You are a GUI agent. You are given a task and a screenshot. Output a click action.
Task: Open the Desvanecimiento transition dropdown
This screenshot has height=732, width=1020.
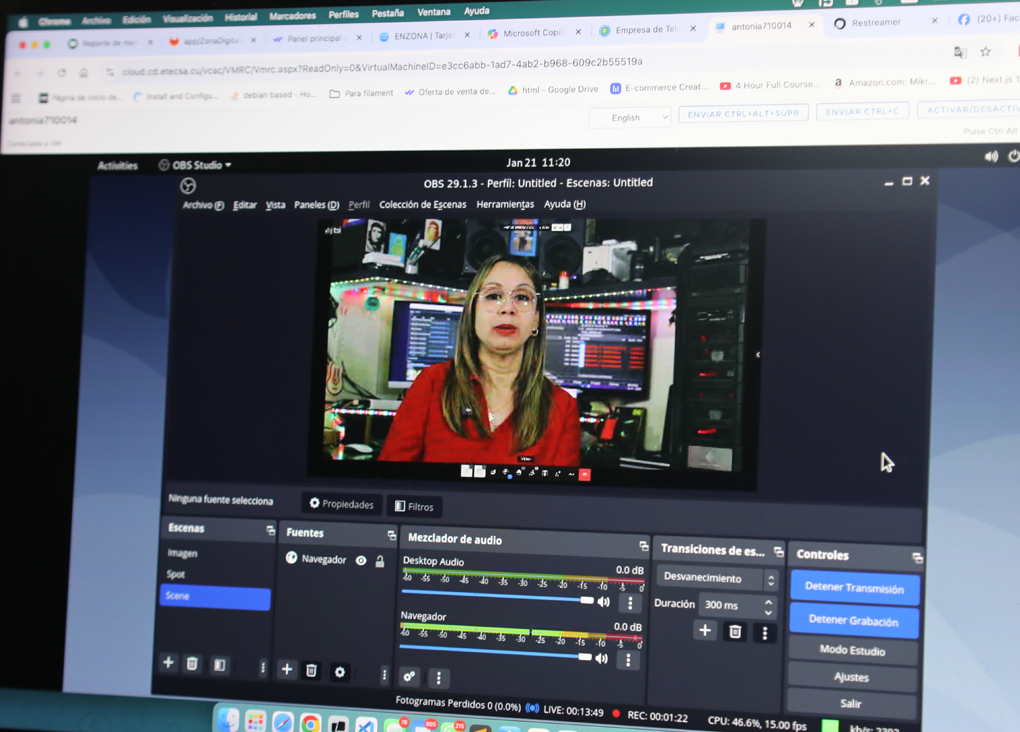(717, 578)
